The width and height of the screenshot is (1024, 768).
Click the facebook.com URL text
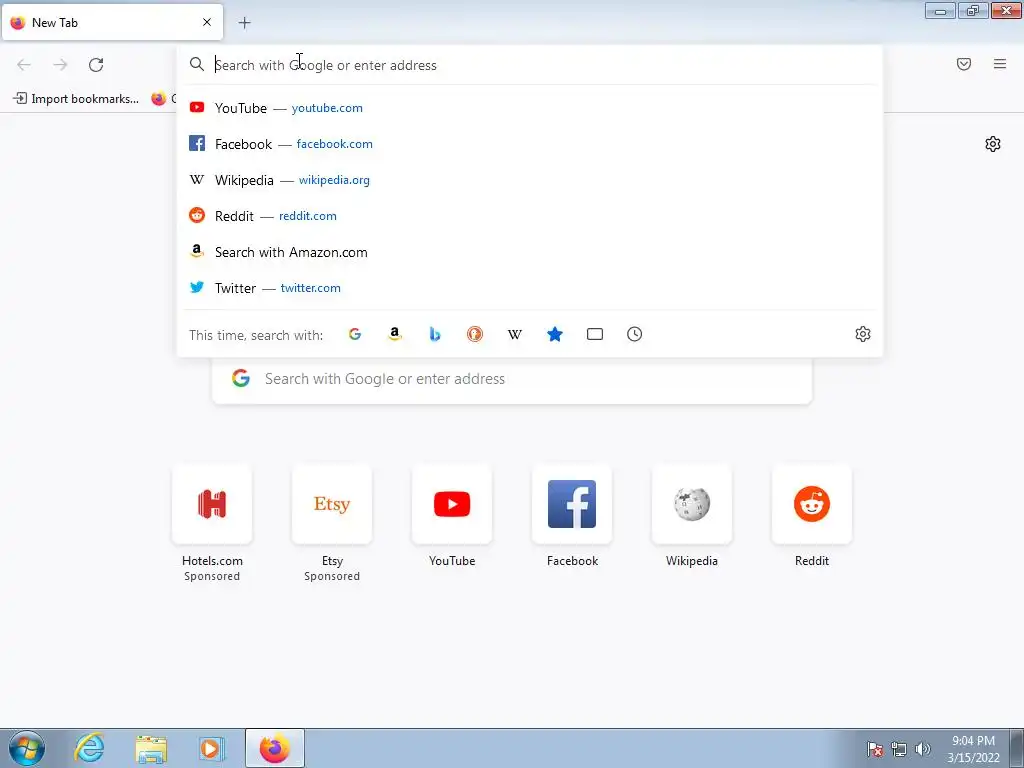[x=334, y=144]
